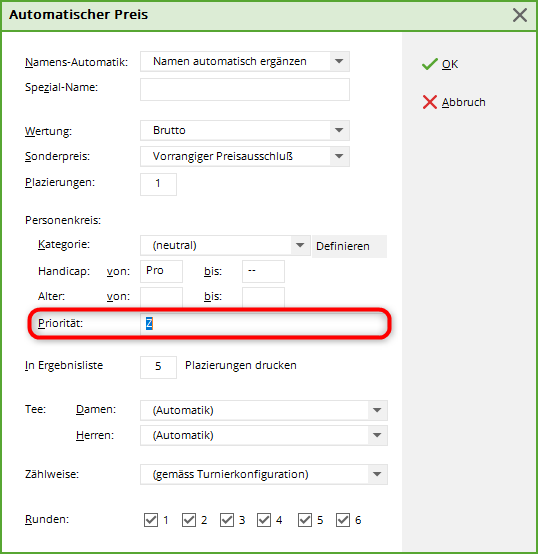Open the Sonderpreis dropdown

pyautogui.click(x=339, y=156)
